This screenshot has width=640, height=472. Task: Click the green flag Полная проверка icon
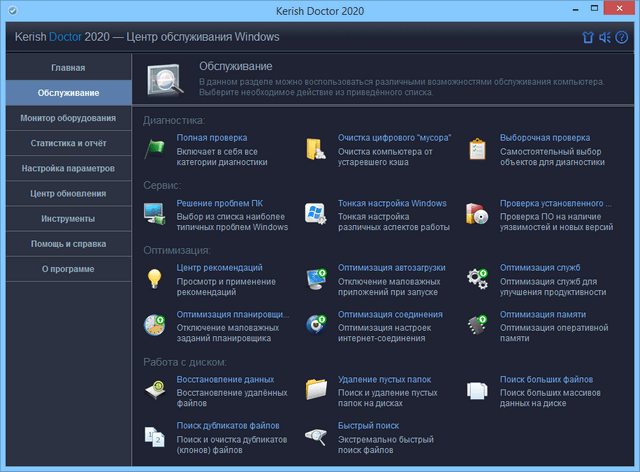[x=156, y=150]
